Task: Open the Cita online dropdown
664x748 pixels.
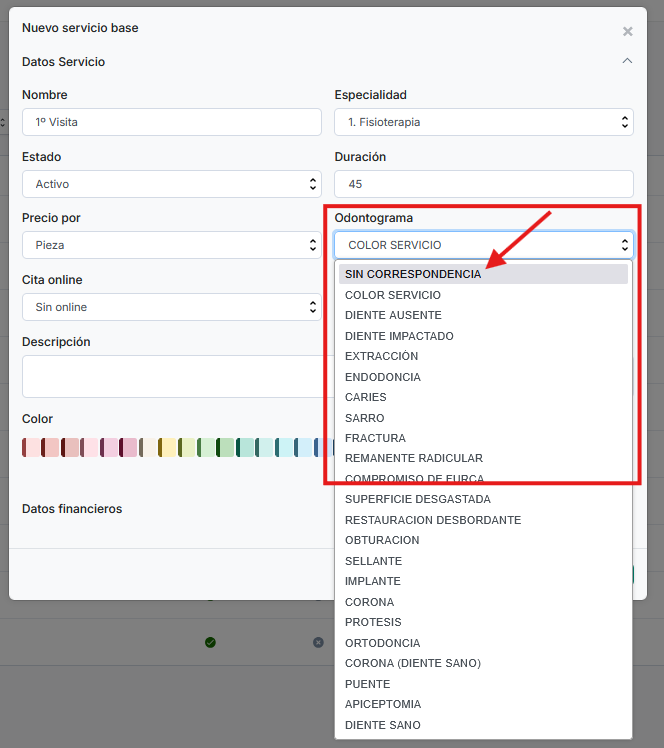Action: pos(171,307)
